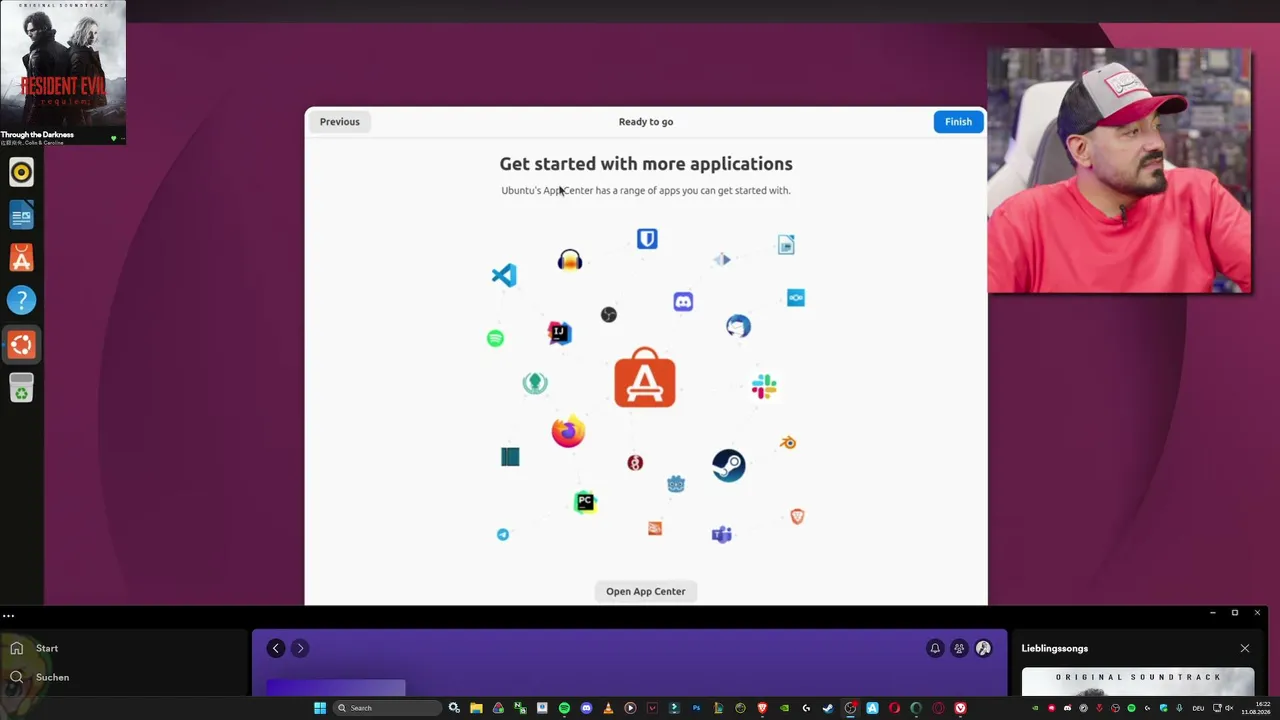Open Vivaldi browser from the taskbar
Image resolution: width=1280 pixels, height=720 pixels.
coord(960,708)
